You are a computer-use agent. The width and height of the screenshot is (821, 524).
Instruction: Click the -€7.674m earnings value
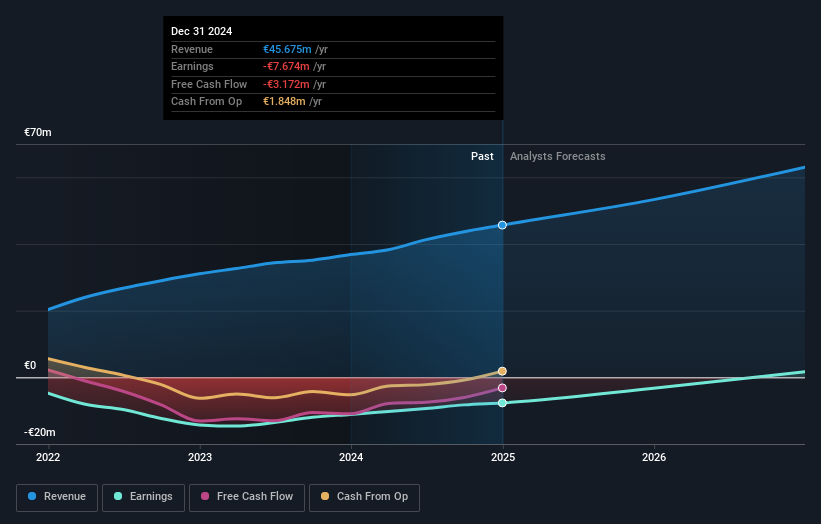(x=286, y=66)
